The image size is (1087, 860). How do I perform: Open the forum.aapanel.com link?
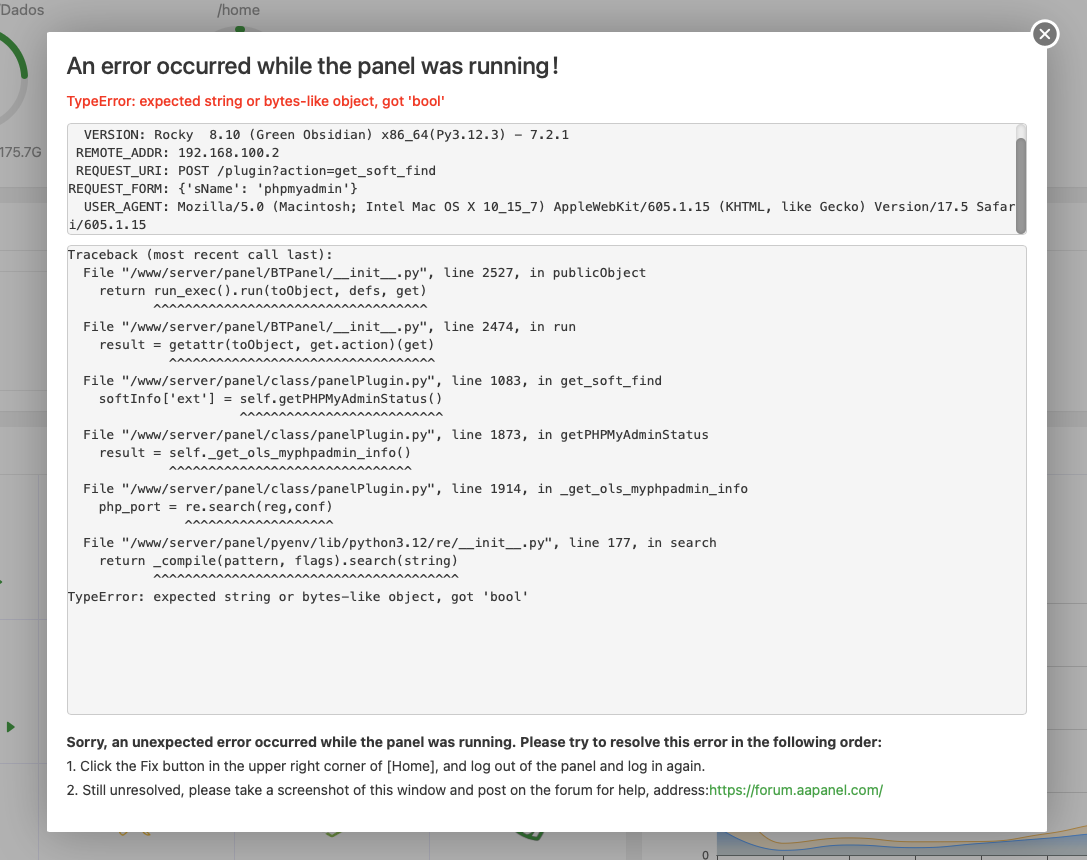coord(796,790)
